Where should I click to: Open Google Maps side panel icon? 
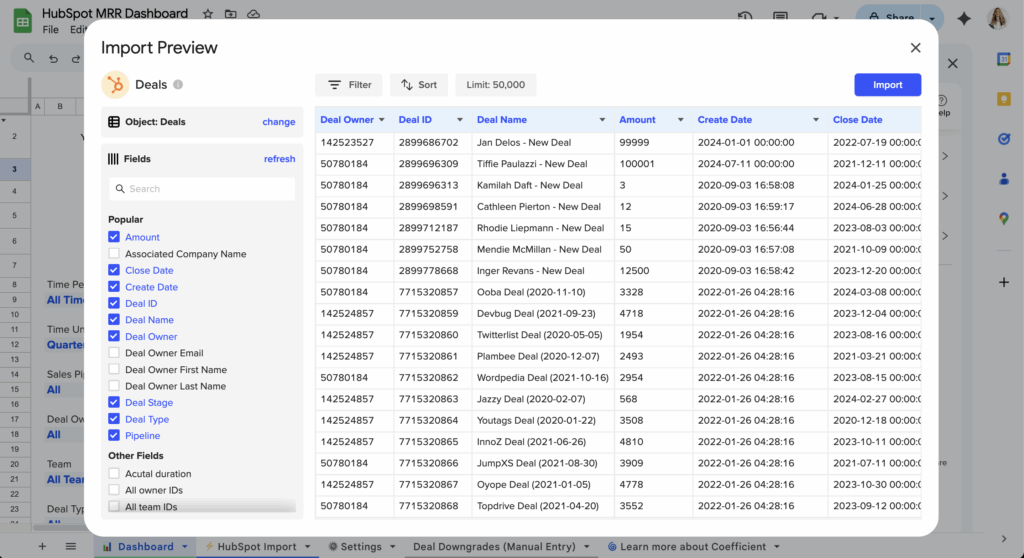tap(1004, 218)
